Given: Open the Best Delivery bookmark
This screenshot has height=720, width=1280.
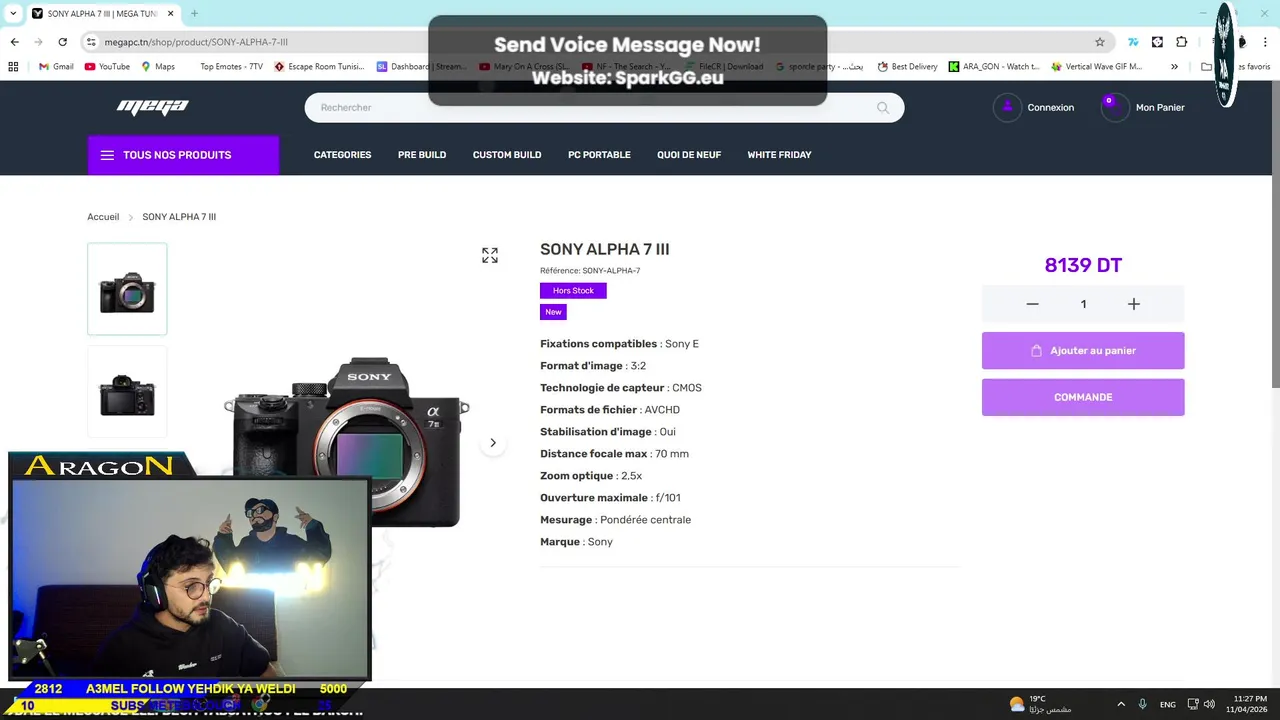Looking at the screenshot, I should [x=907, y=67].
